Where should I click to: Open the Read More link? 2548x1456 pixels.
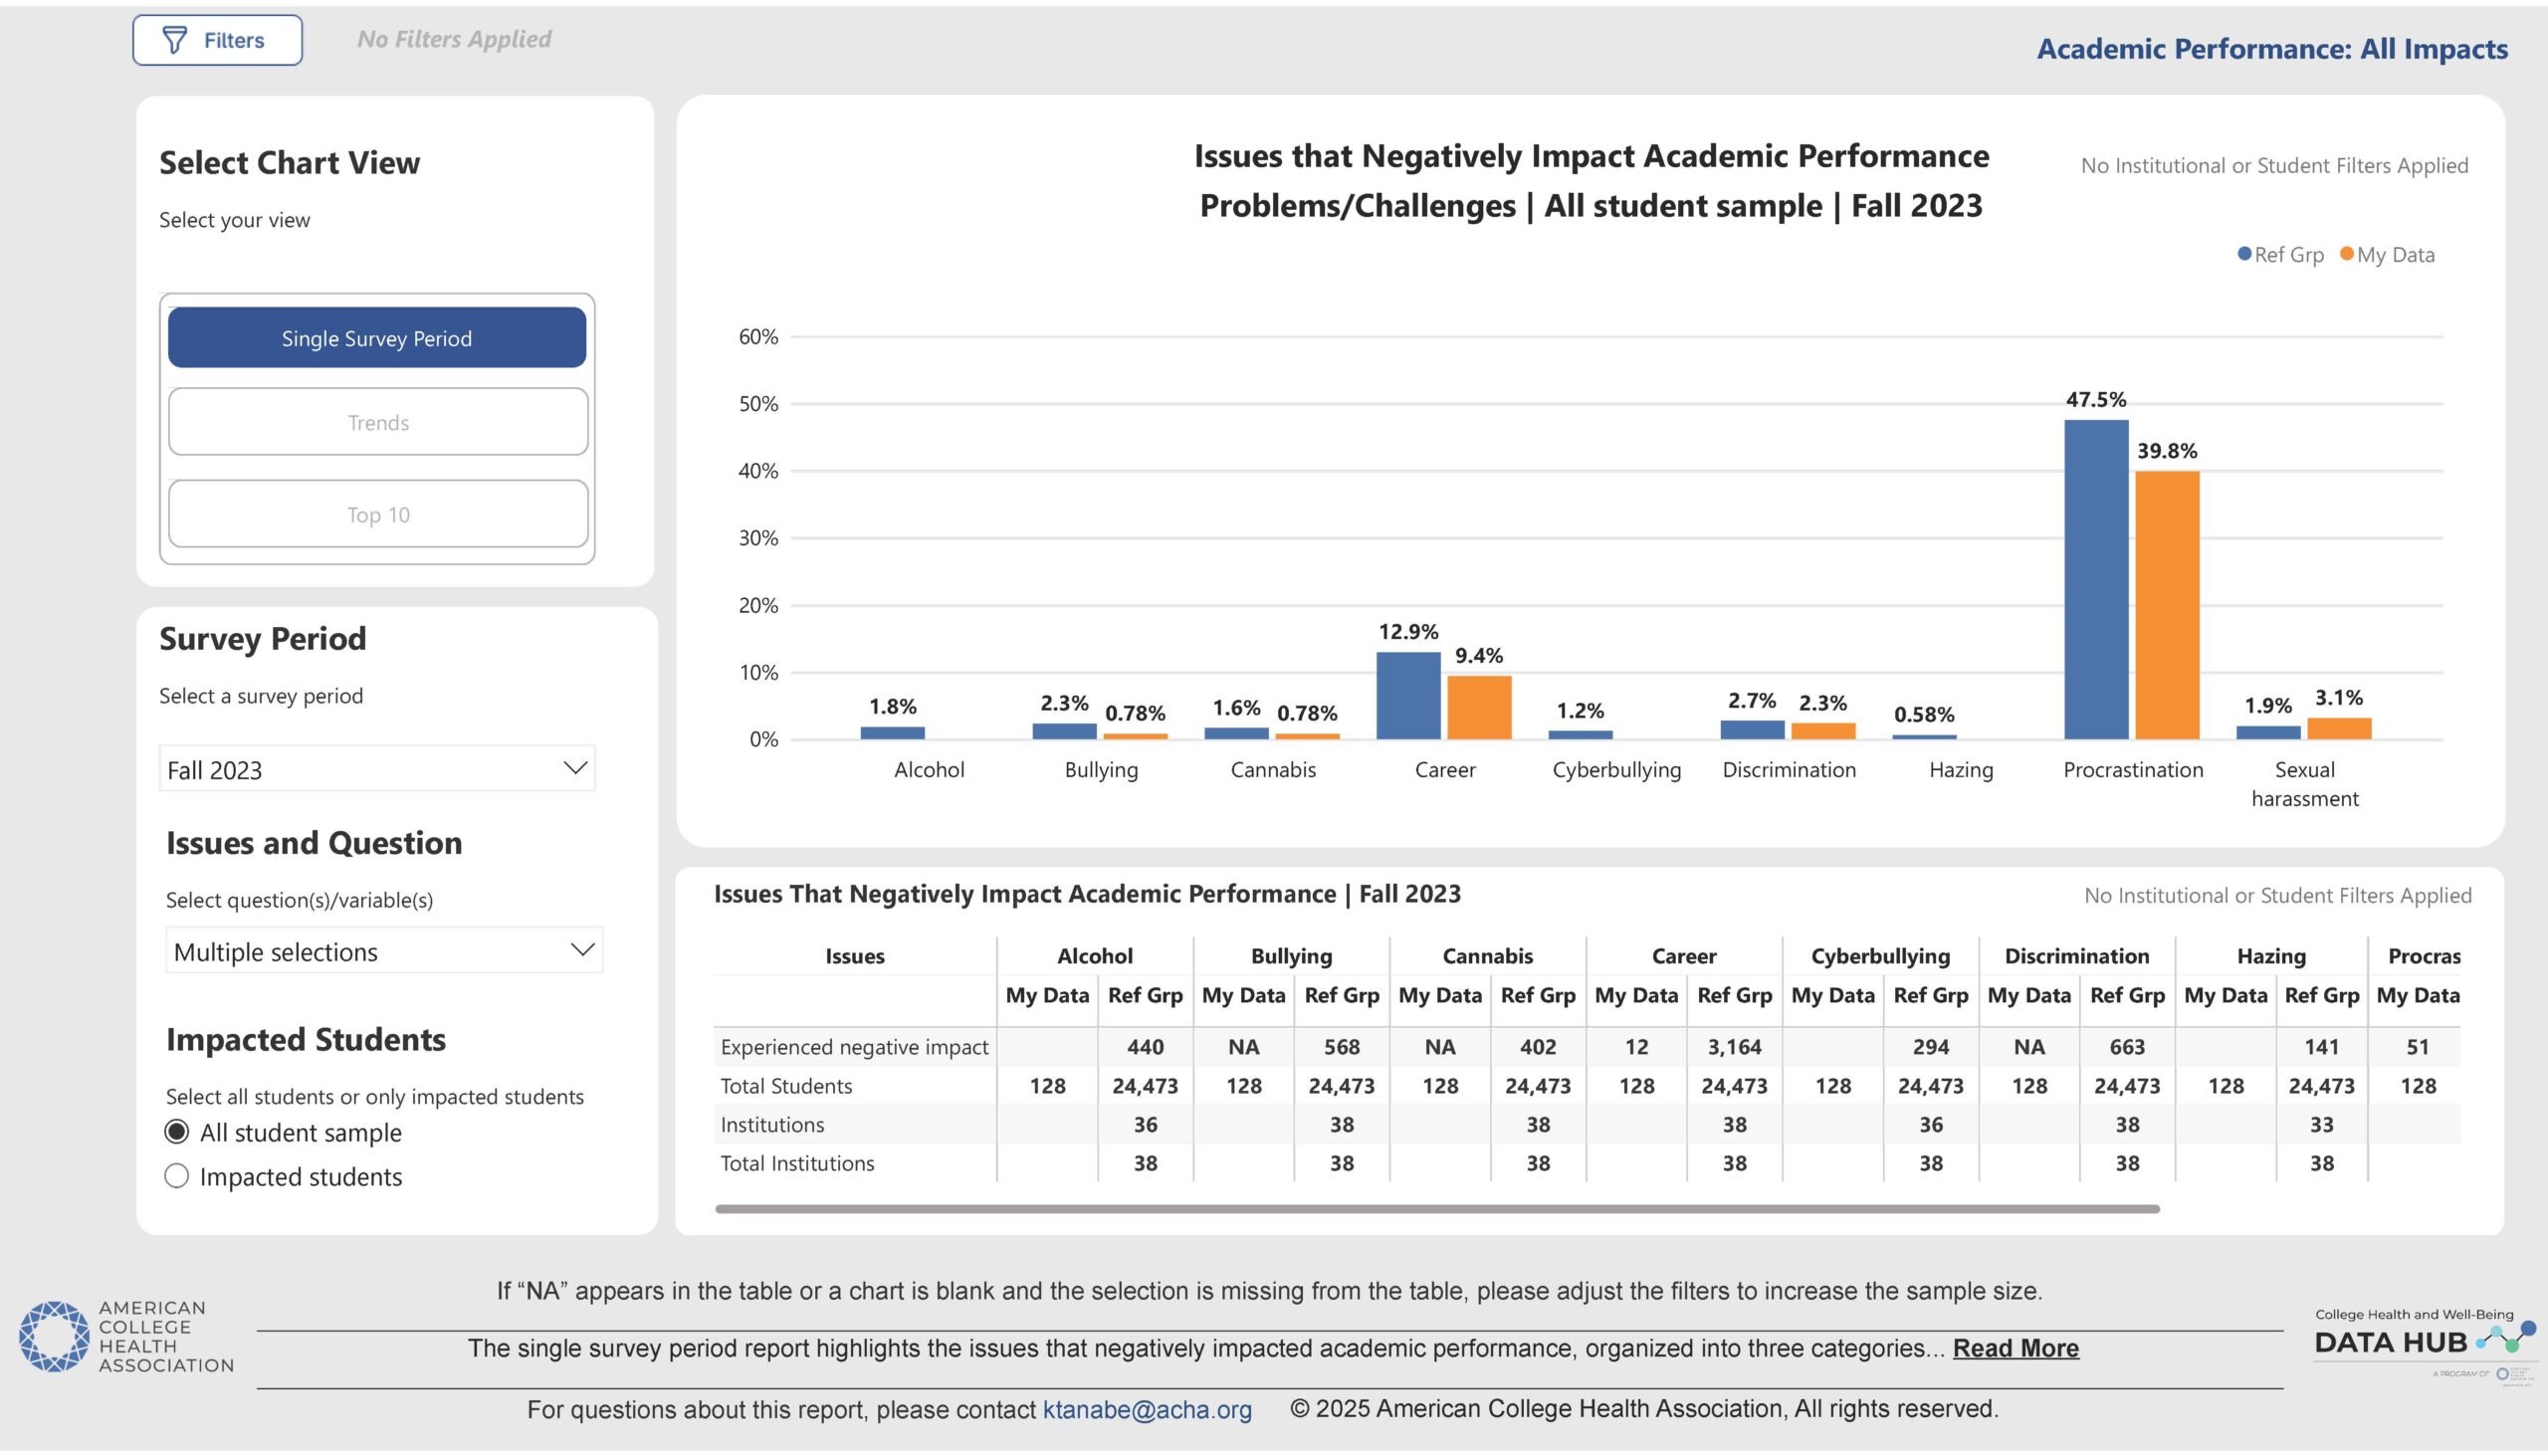[2015, 1348]
